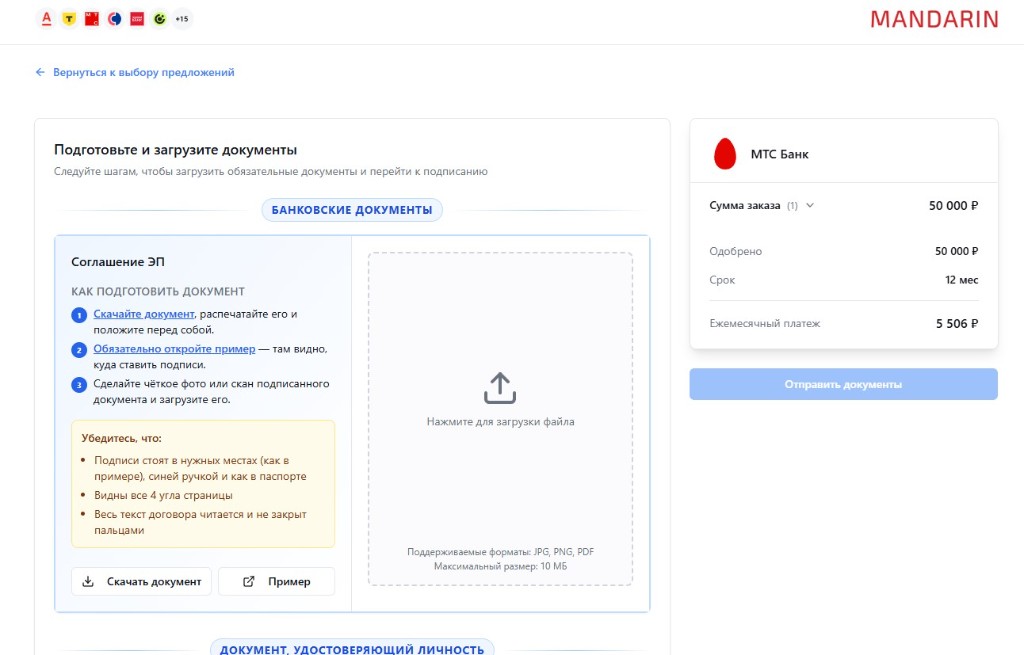Choose the red MTS bank square icon
The width and height of the screenshot is (1024, 655).
tap(91, 18)
